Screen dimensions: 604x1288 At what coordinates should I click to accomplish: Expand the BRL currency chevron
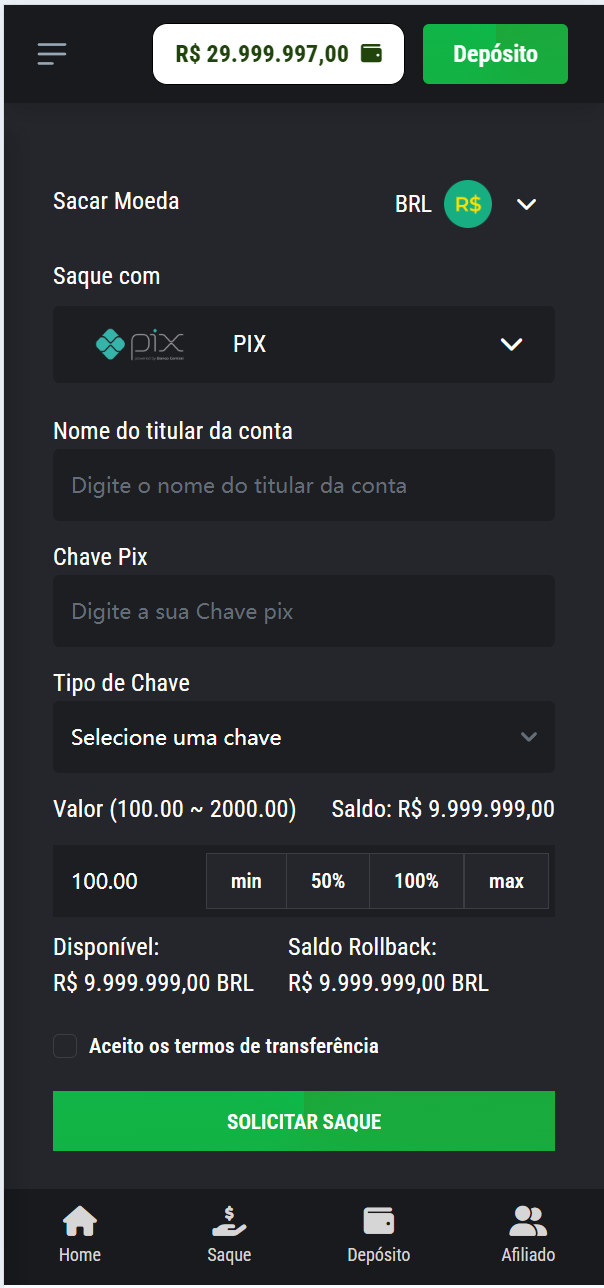[x=527, y=204]
